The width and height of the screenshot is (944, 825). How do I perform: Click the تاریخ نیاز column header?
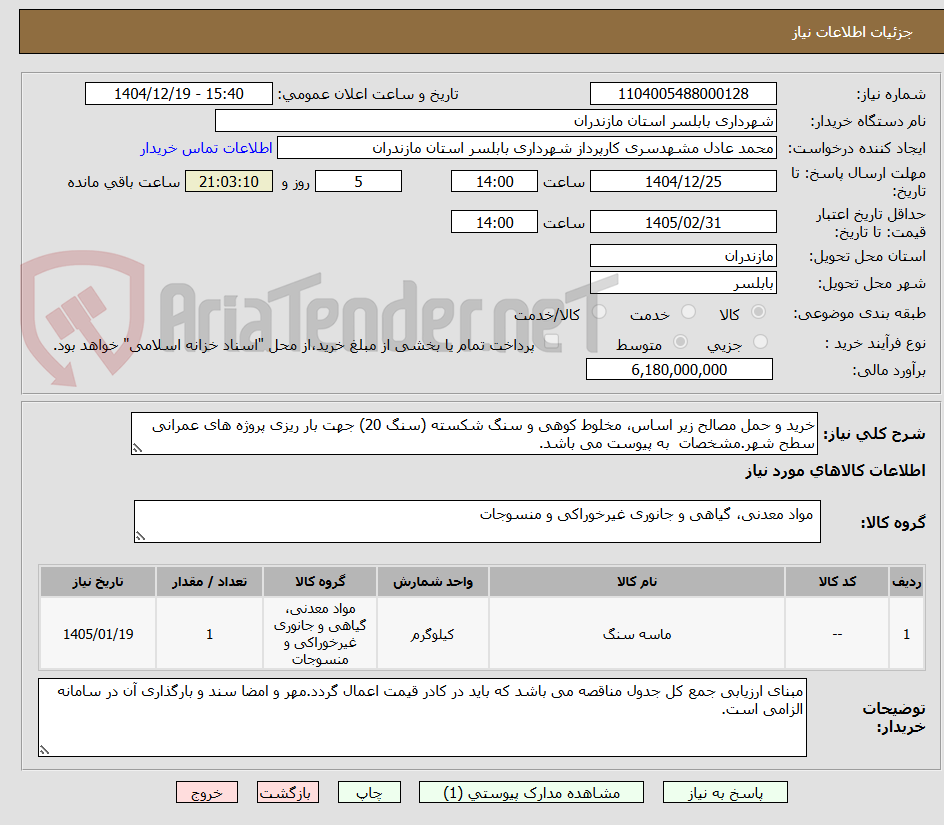point(98,582)
